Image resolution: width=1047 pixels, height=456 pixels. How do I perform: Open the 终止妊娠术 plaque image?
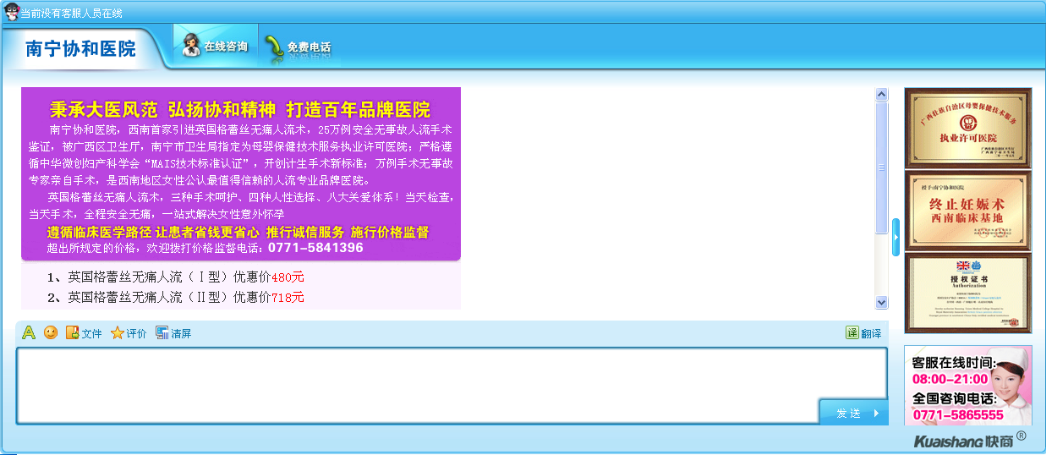pos(953,210)
